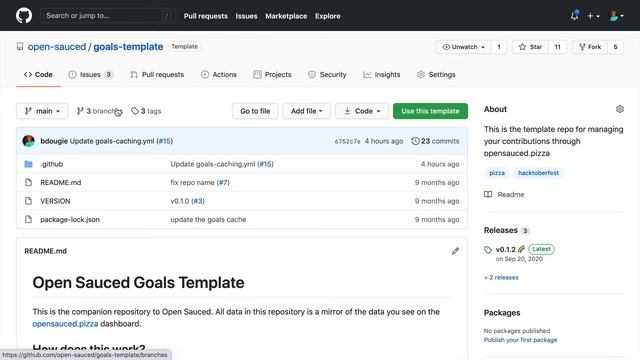This screenshot has height=360, width=640.
Task: Click the Go to file button
Action: point(255,111)
